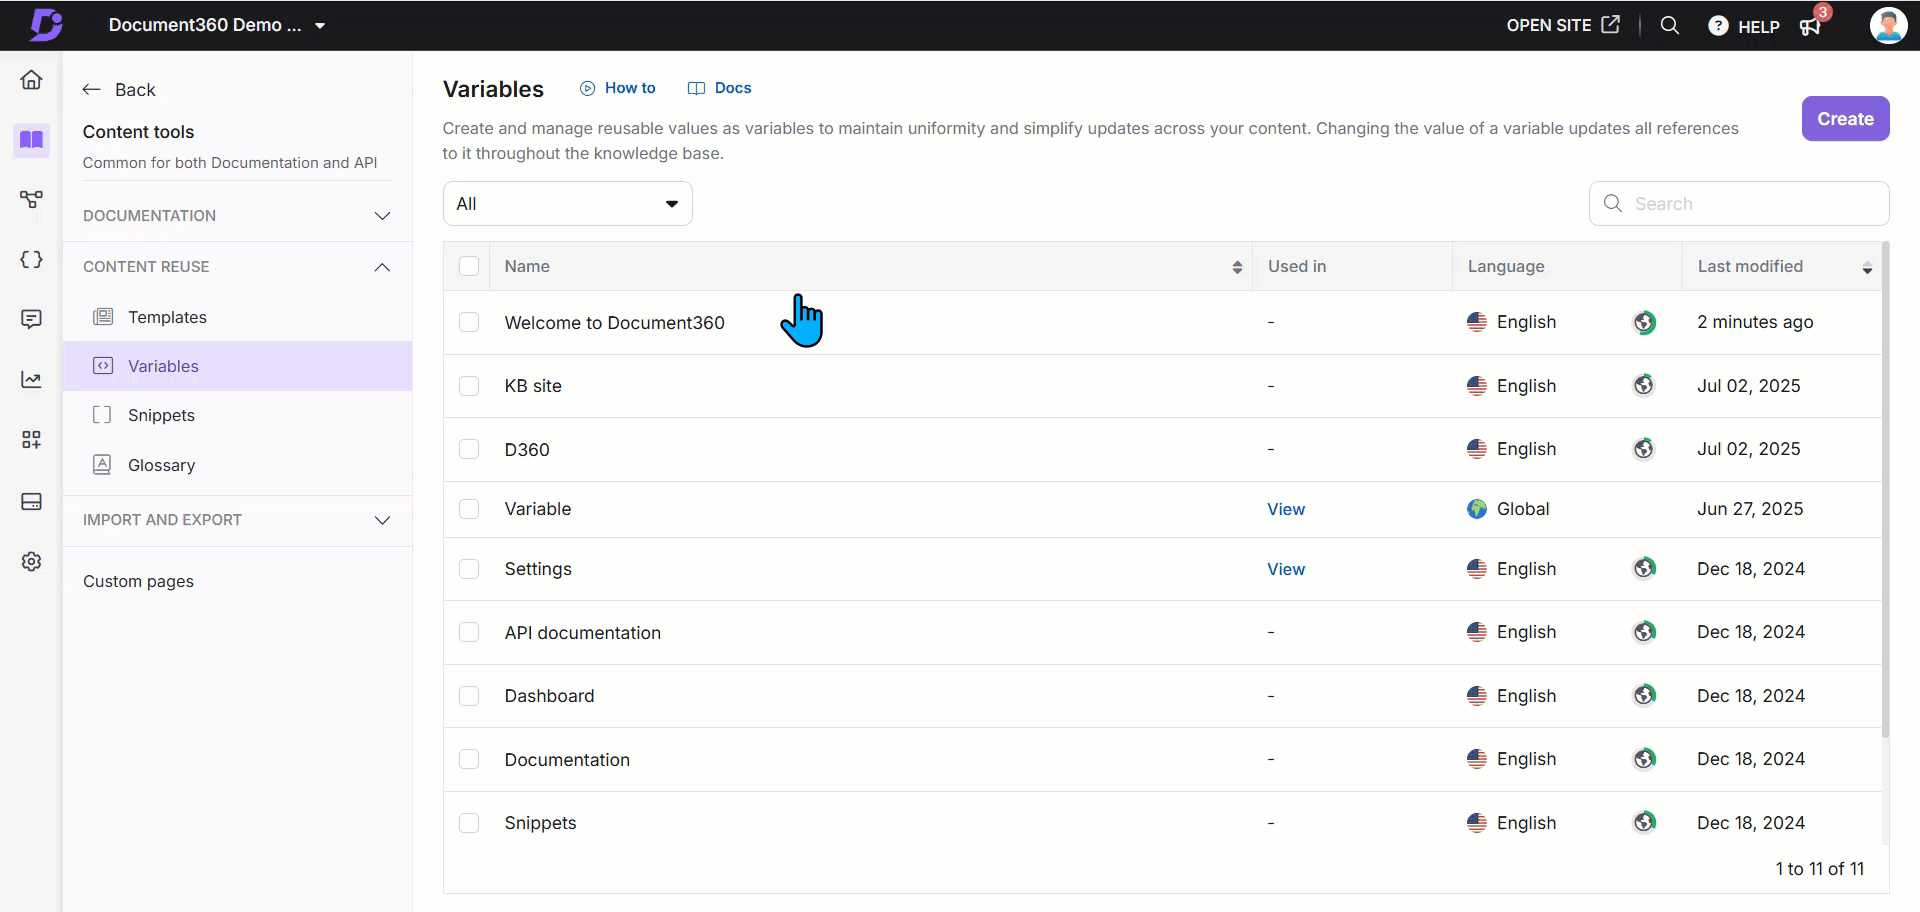Check the API documentation row checkbox
This screenshot has height=912, width=1920.
click(469, 632)
